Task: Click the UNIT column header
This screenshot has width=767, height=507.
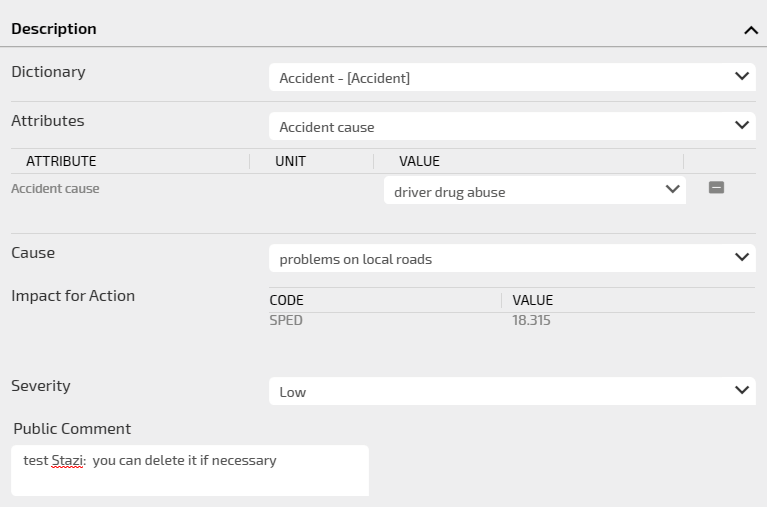Action: pyautogui.click(x=290, y=161)
